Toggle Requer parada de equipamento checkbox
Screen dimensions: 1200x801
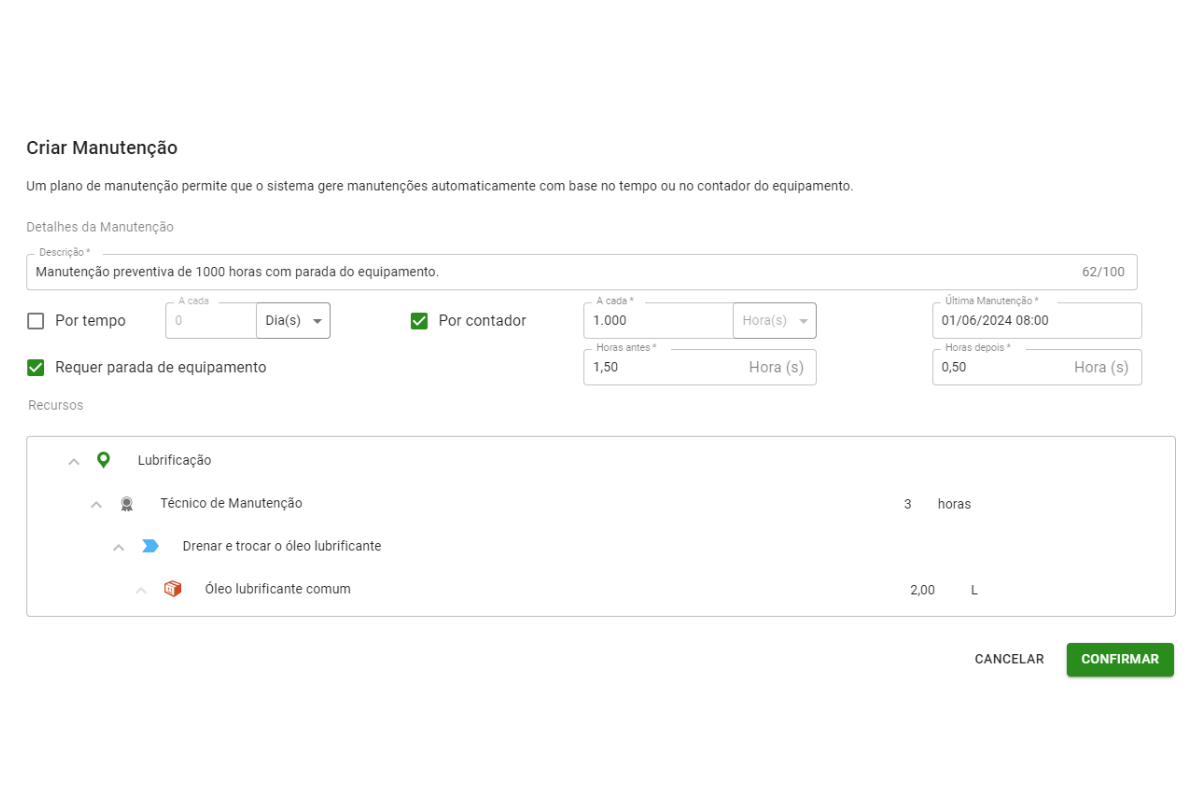pyautogui.click(x=36, y=367)
